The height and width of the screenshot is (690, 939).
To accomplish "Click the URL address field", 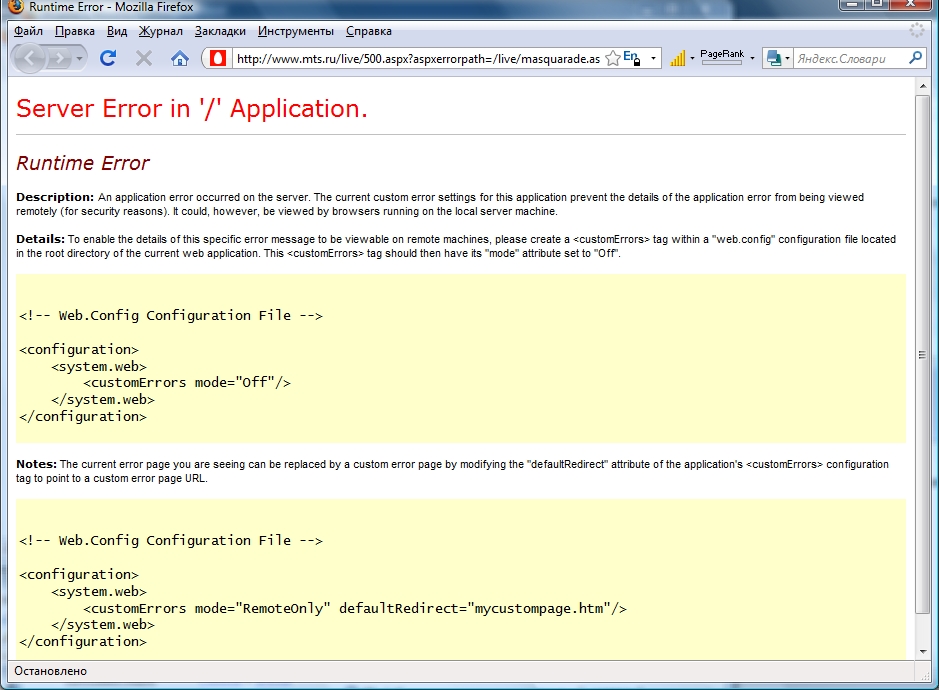I will coord(417,59).
